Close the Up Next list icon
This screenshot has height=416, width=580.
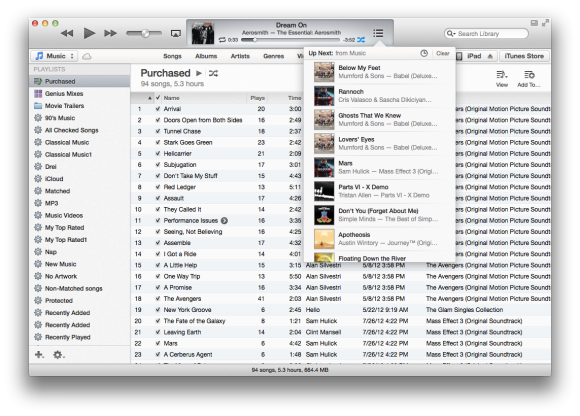click(x=378, y=33)
